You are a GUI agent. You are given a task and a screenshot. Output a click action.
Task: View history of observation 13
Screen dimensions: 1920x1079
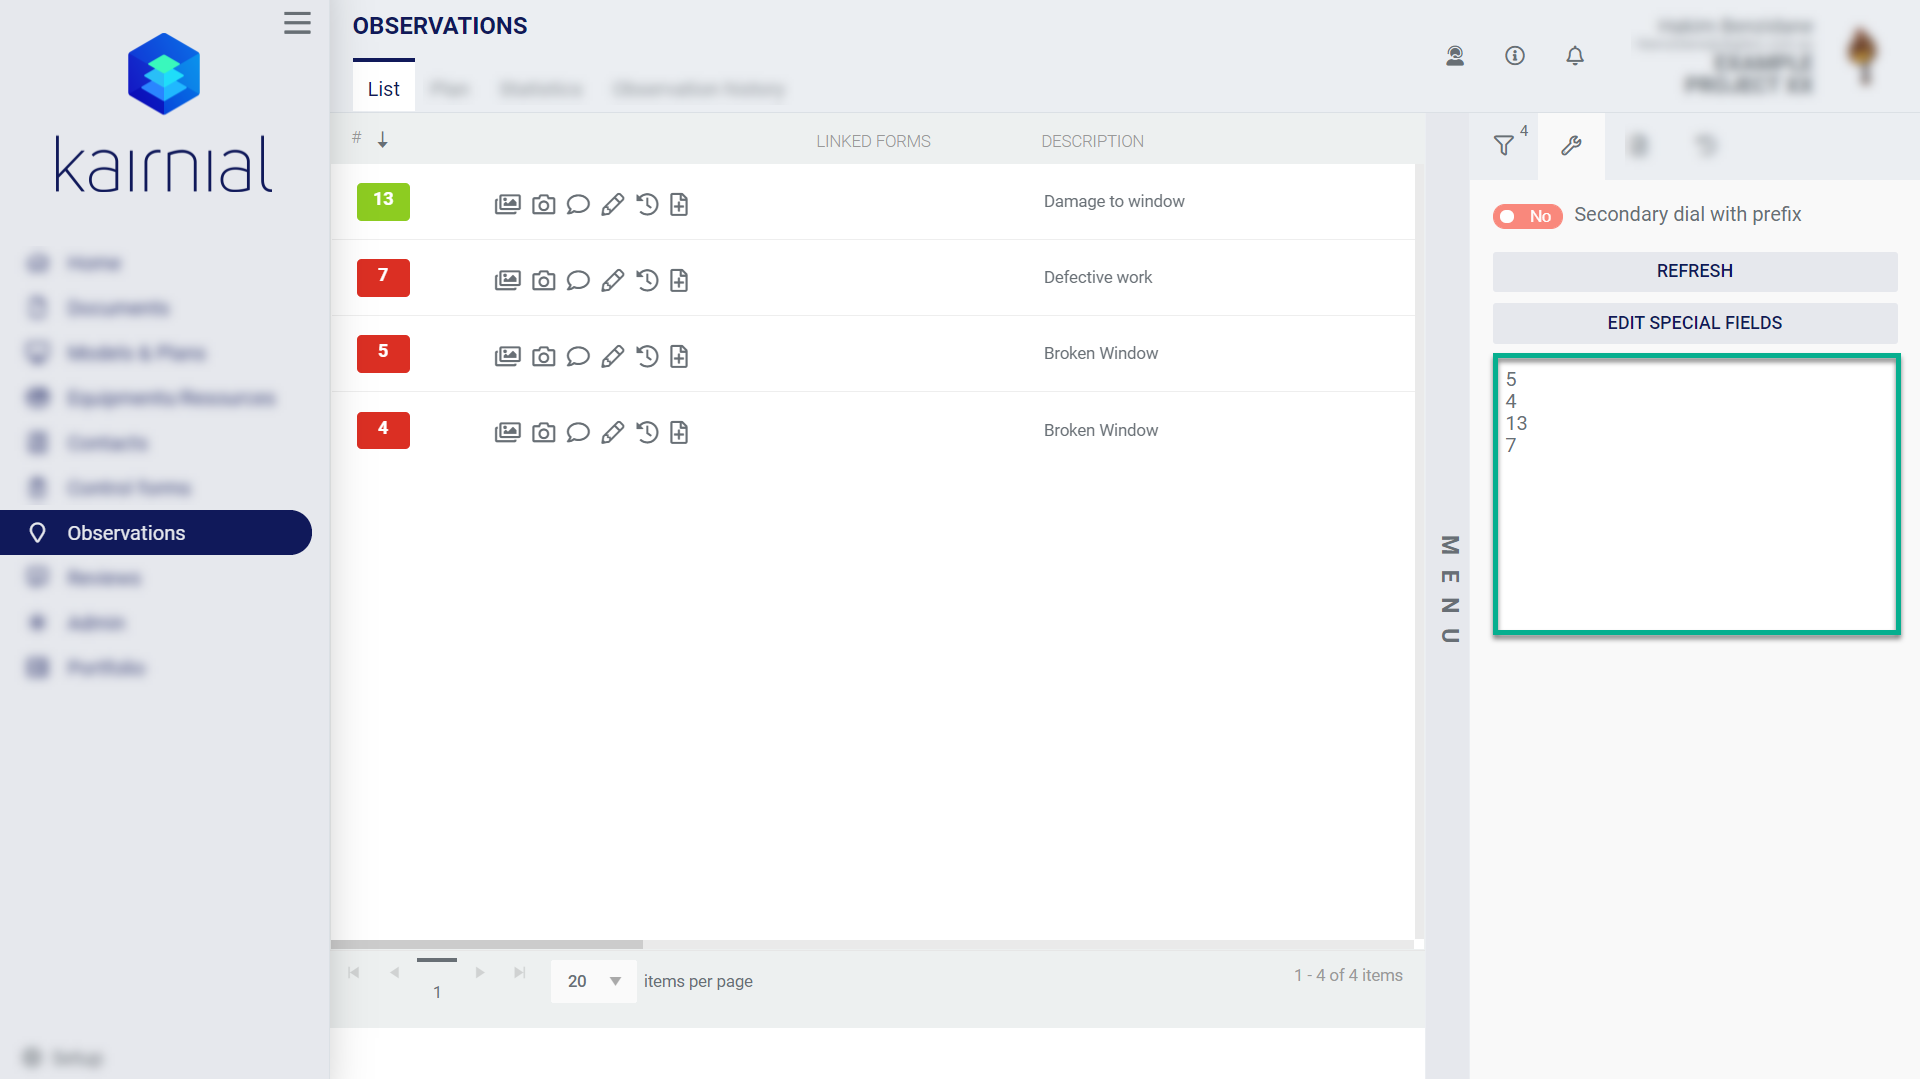[647, 204]
